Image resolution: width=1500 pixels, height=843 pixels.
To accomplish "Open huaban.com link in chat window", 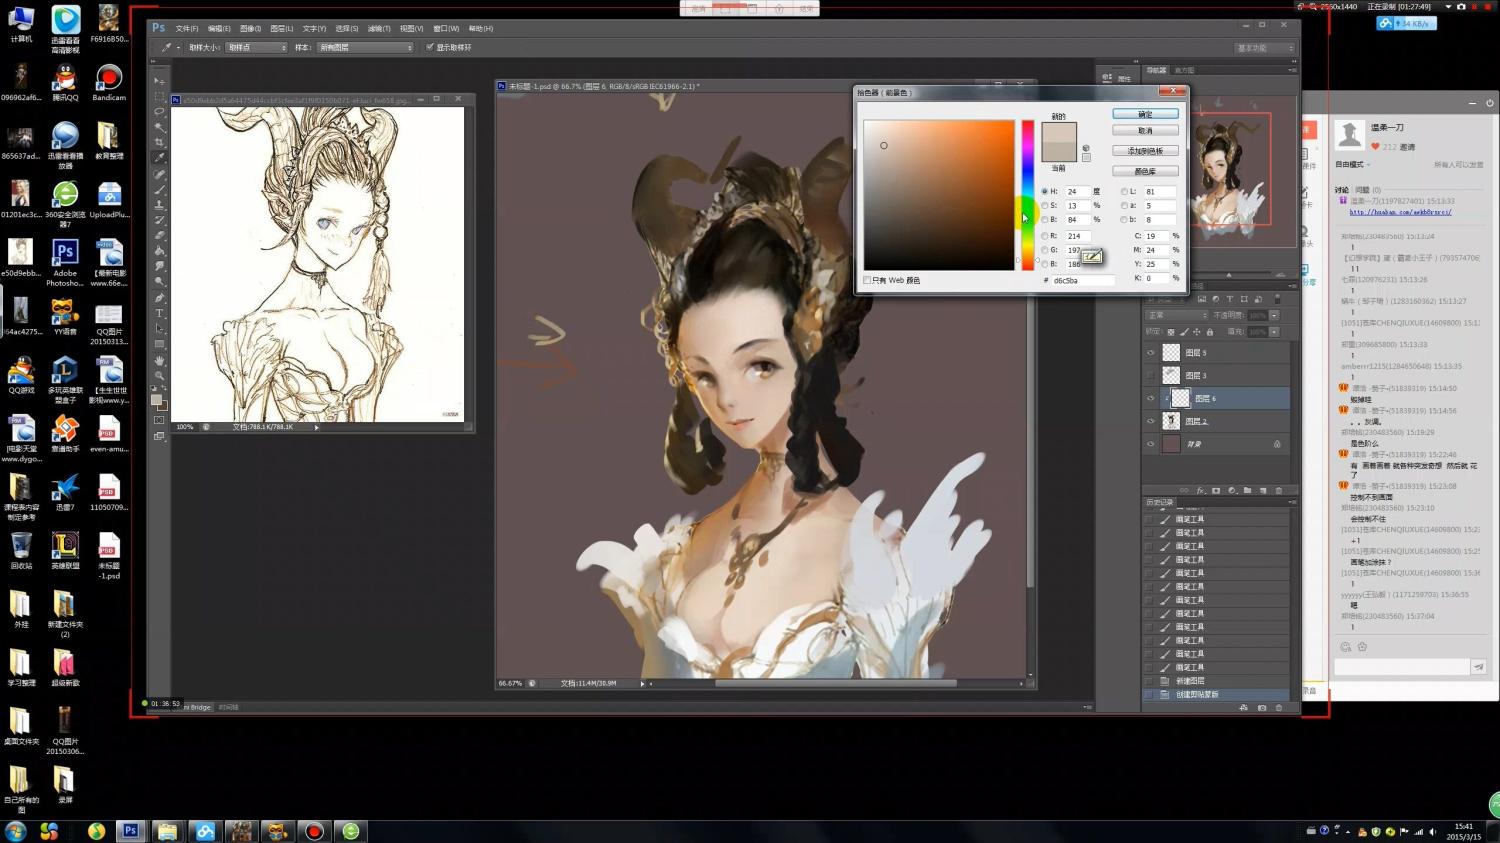I will 1400,212.
